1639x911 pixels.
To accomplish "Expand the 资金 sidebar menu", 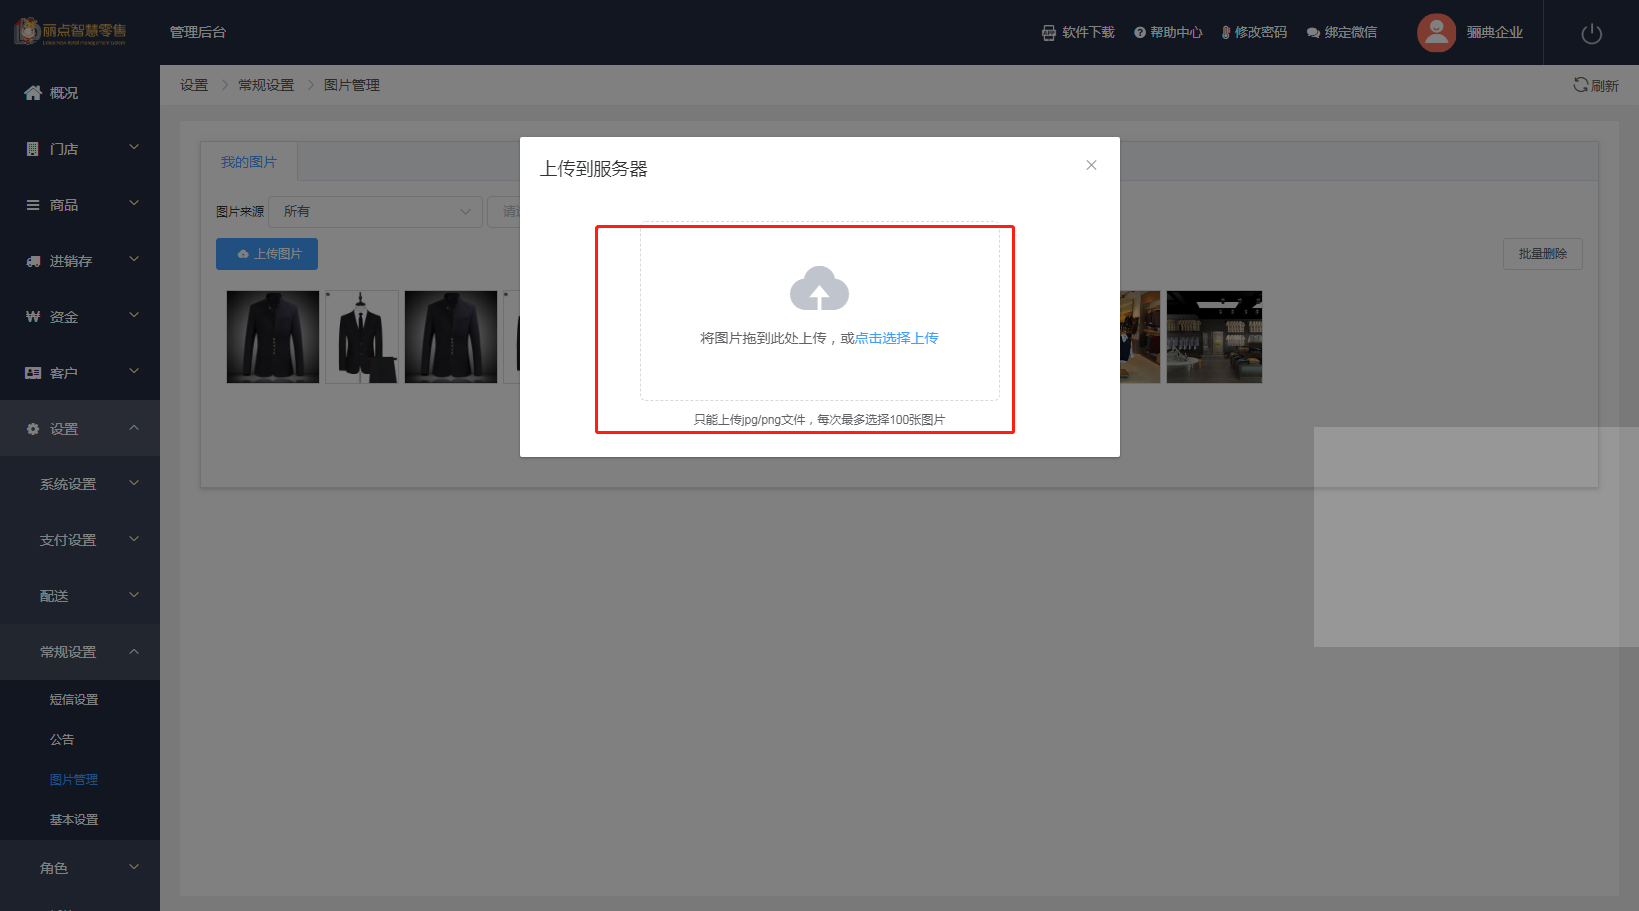I will click(x=80, y=317).
